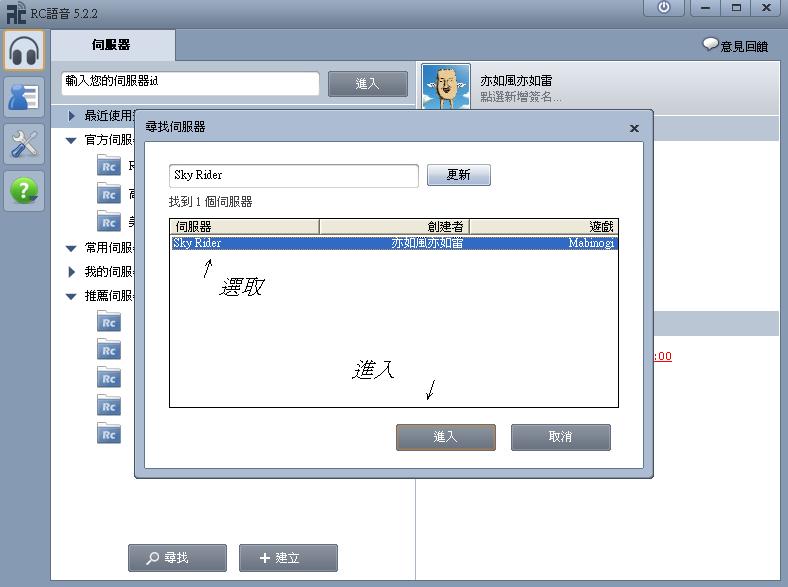Open the contacts list sidebar icon
788x587 pixels.
[x=24, y=97]
